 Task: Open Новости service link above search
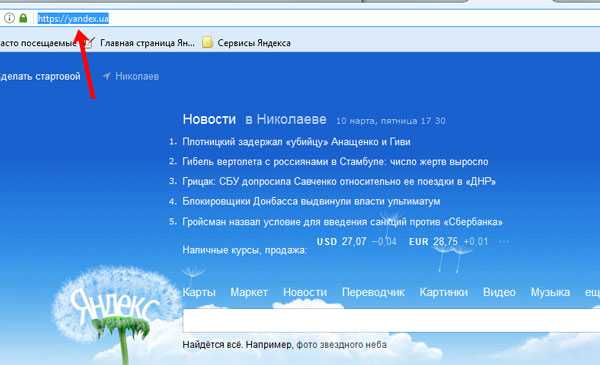coord(305,293)
